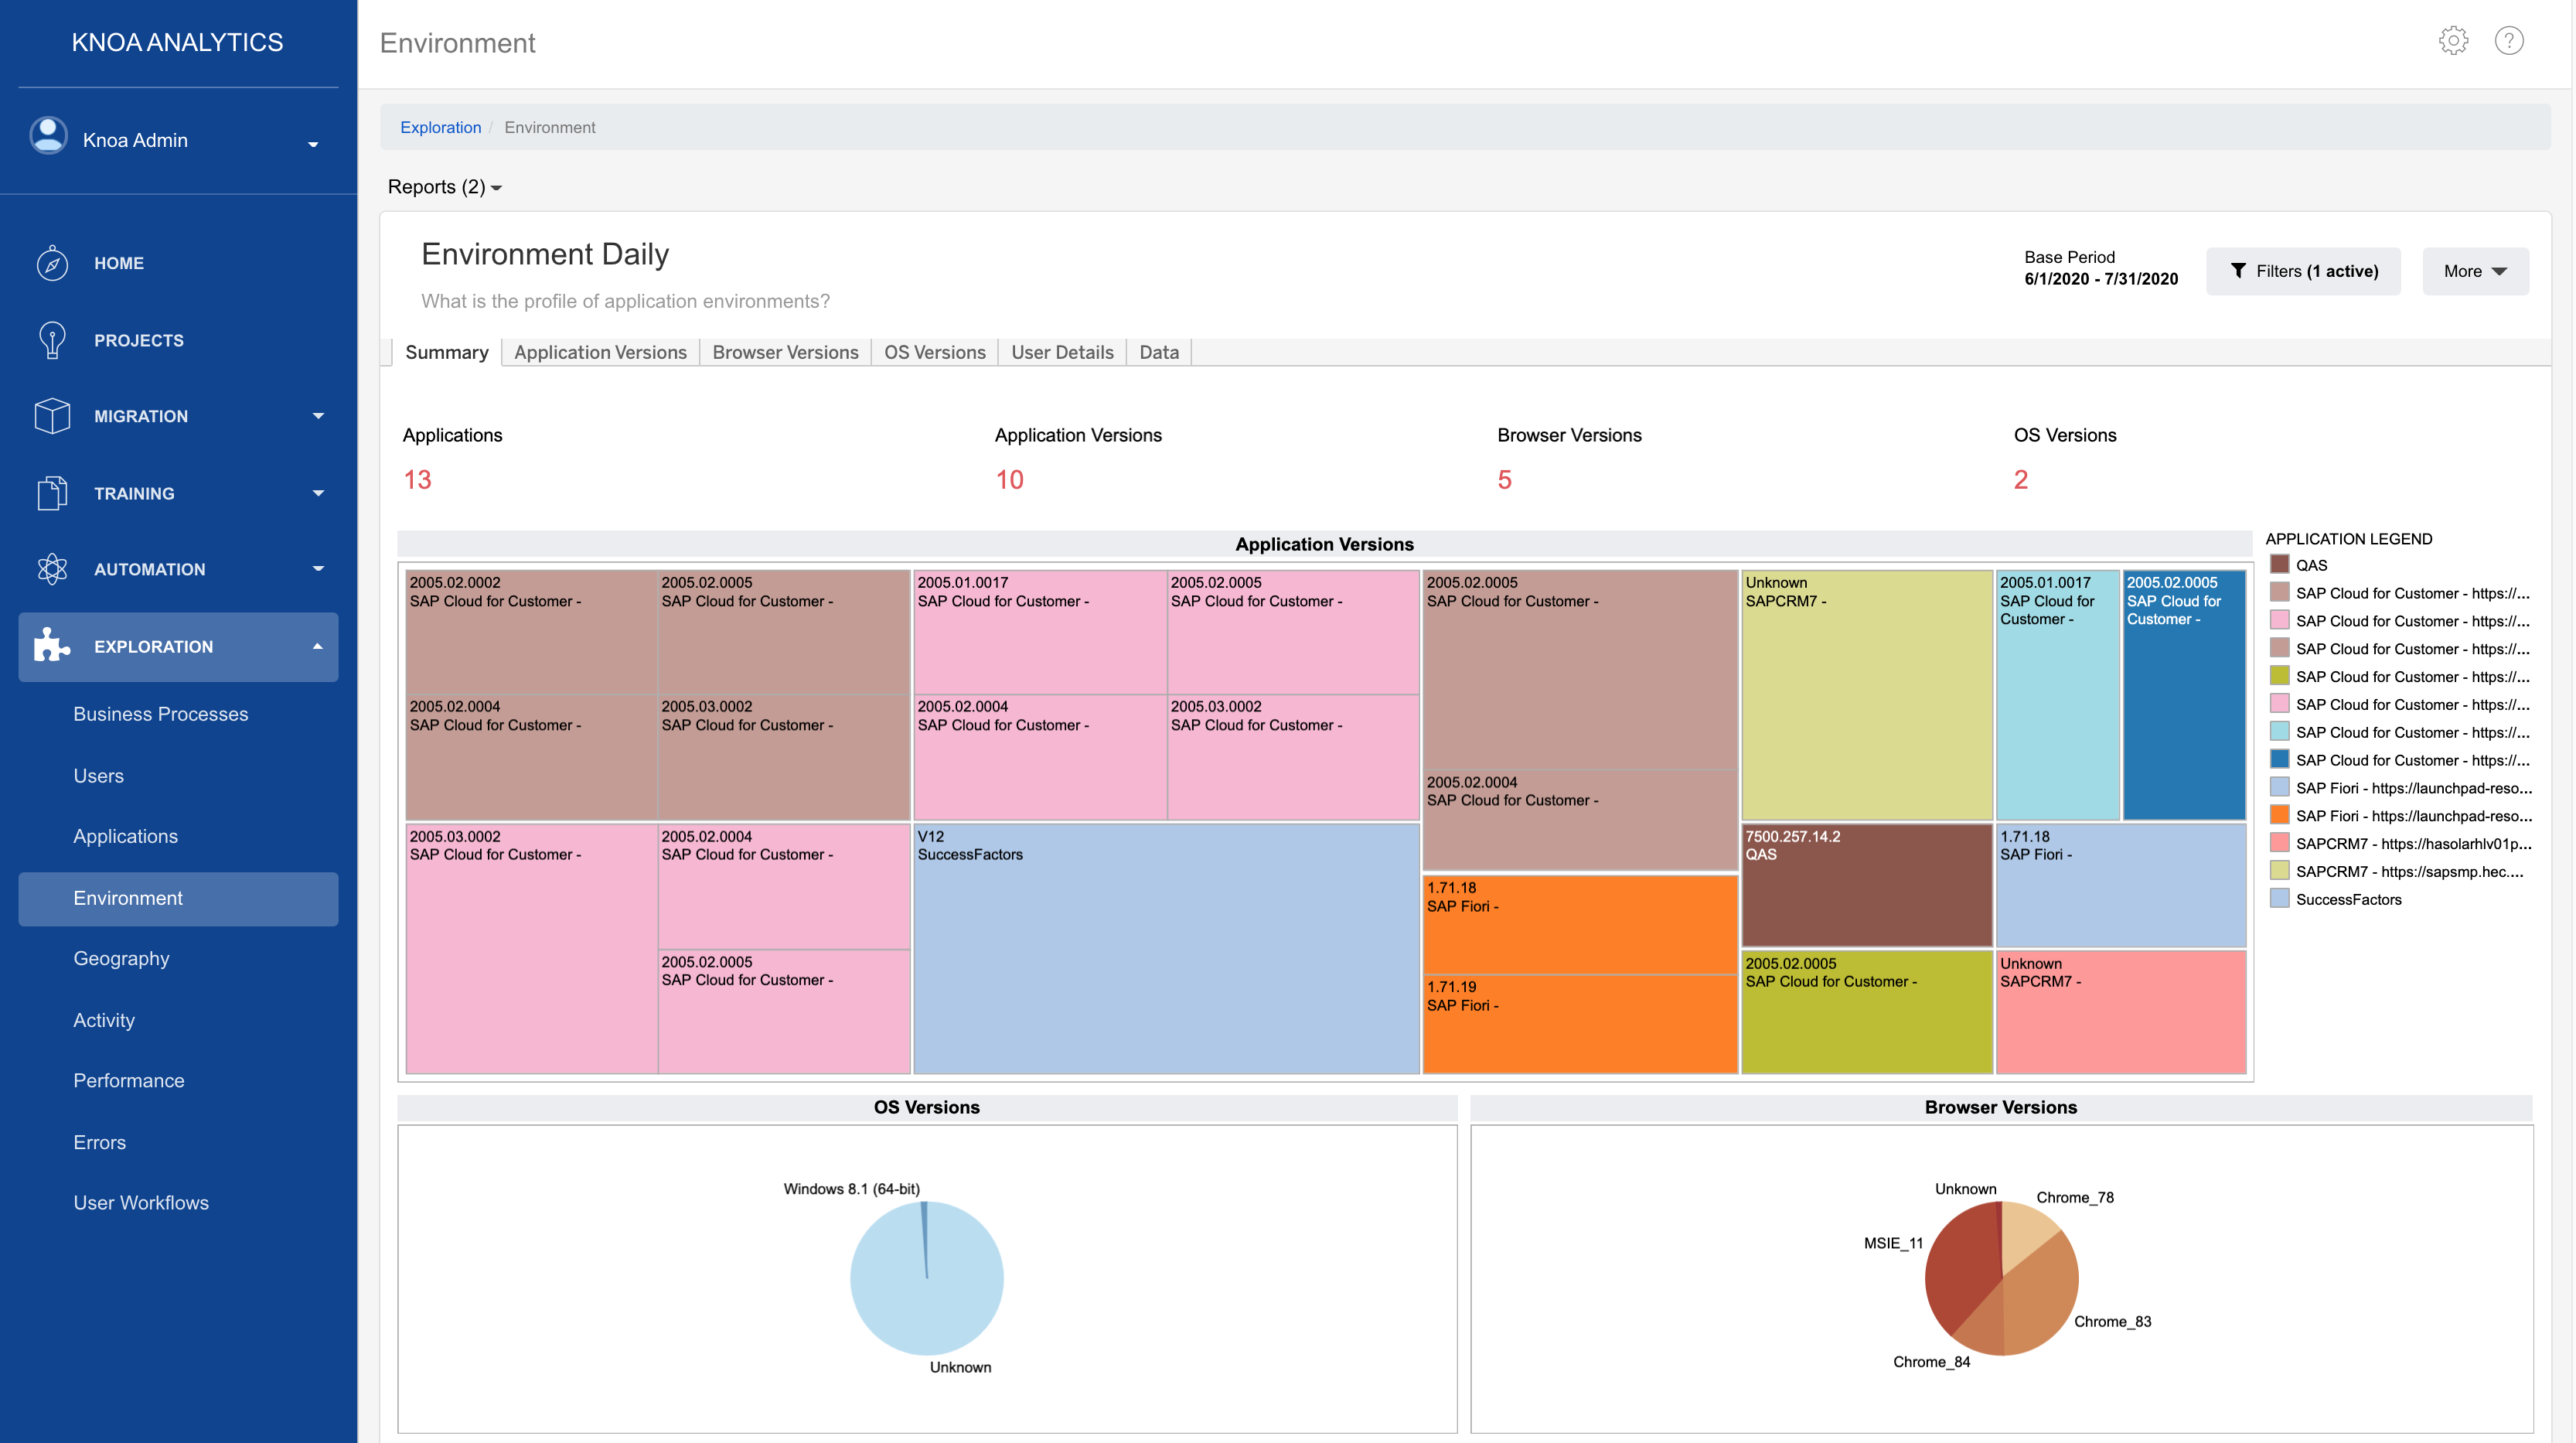Expand the Automation menu arrow

[318, 569]
